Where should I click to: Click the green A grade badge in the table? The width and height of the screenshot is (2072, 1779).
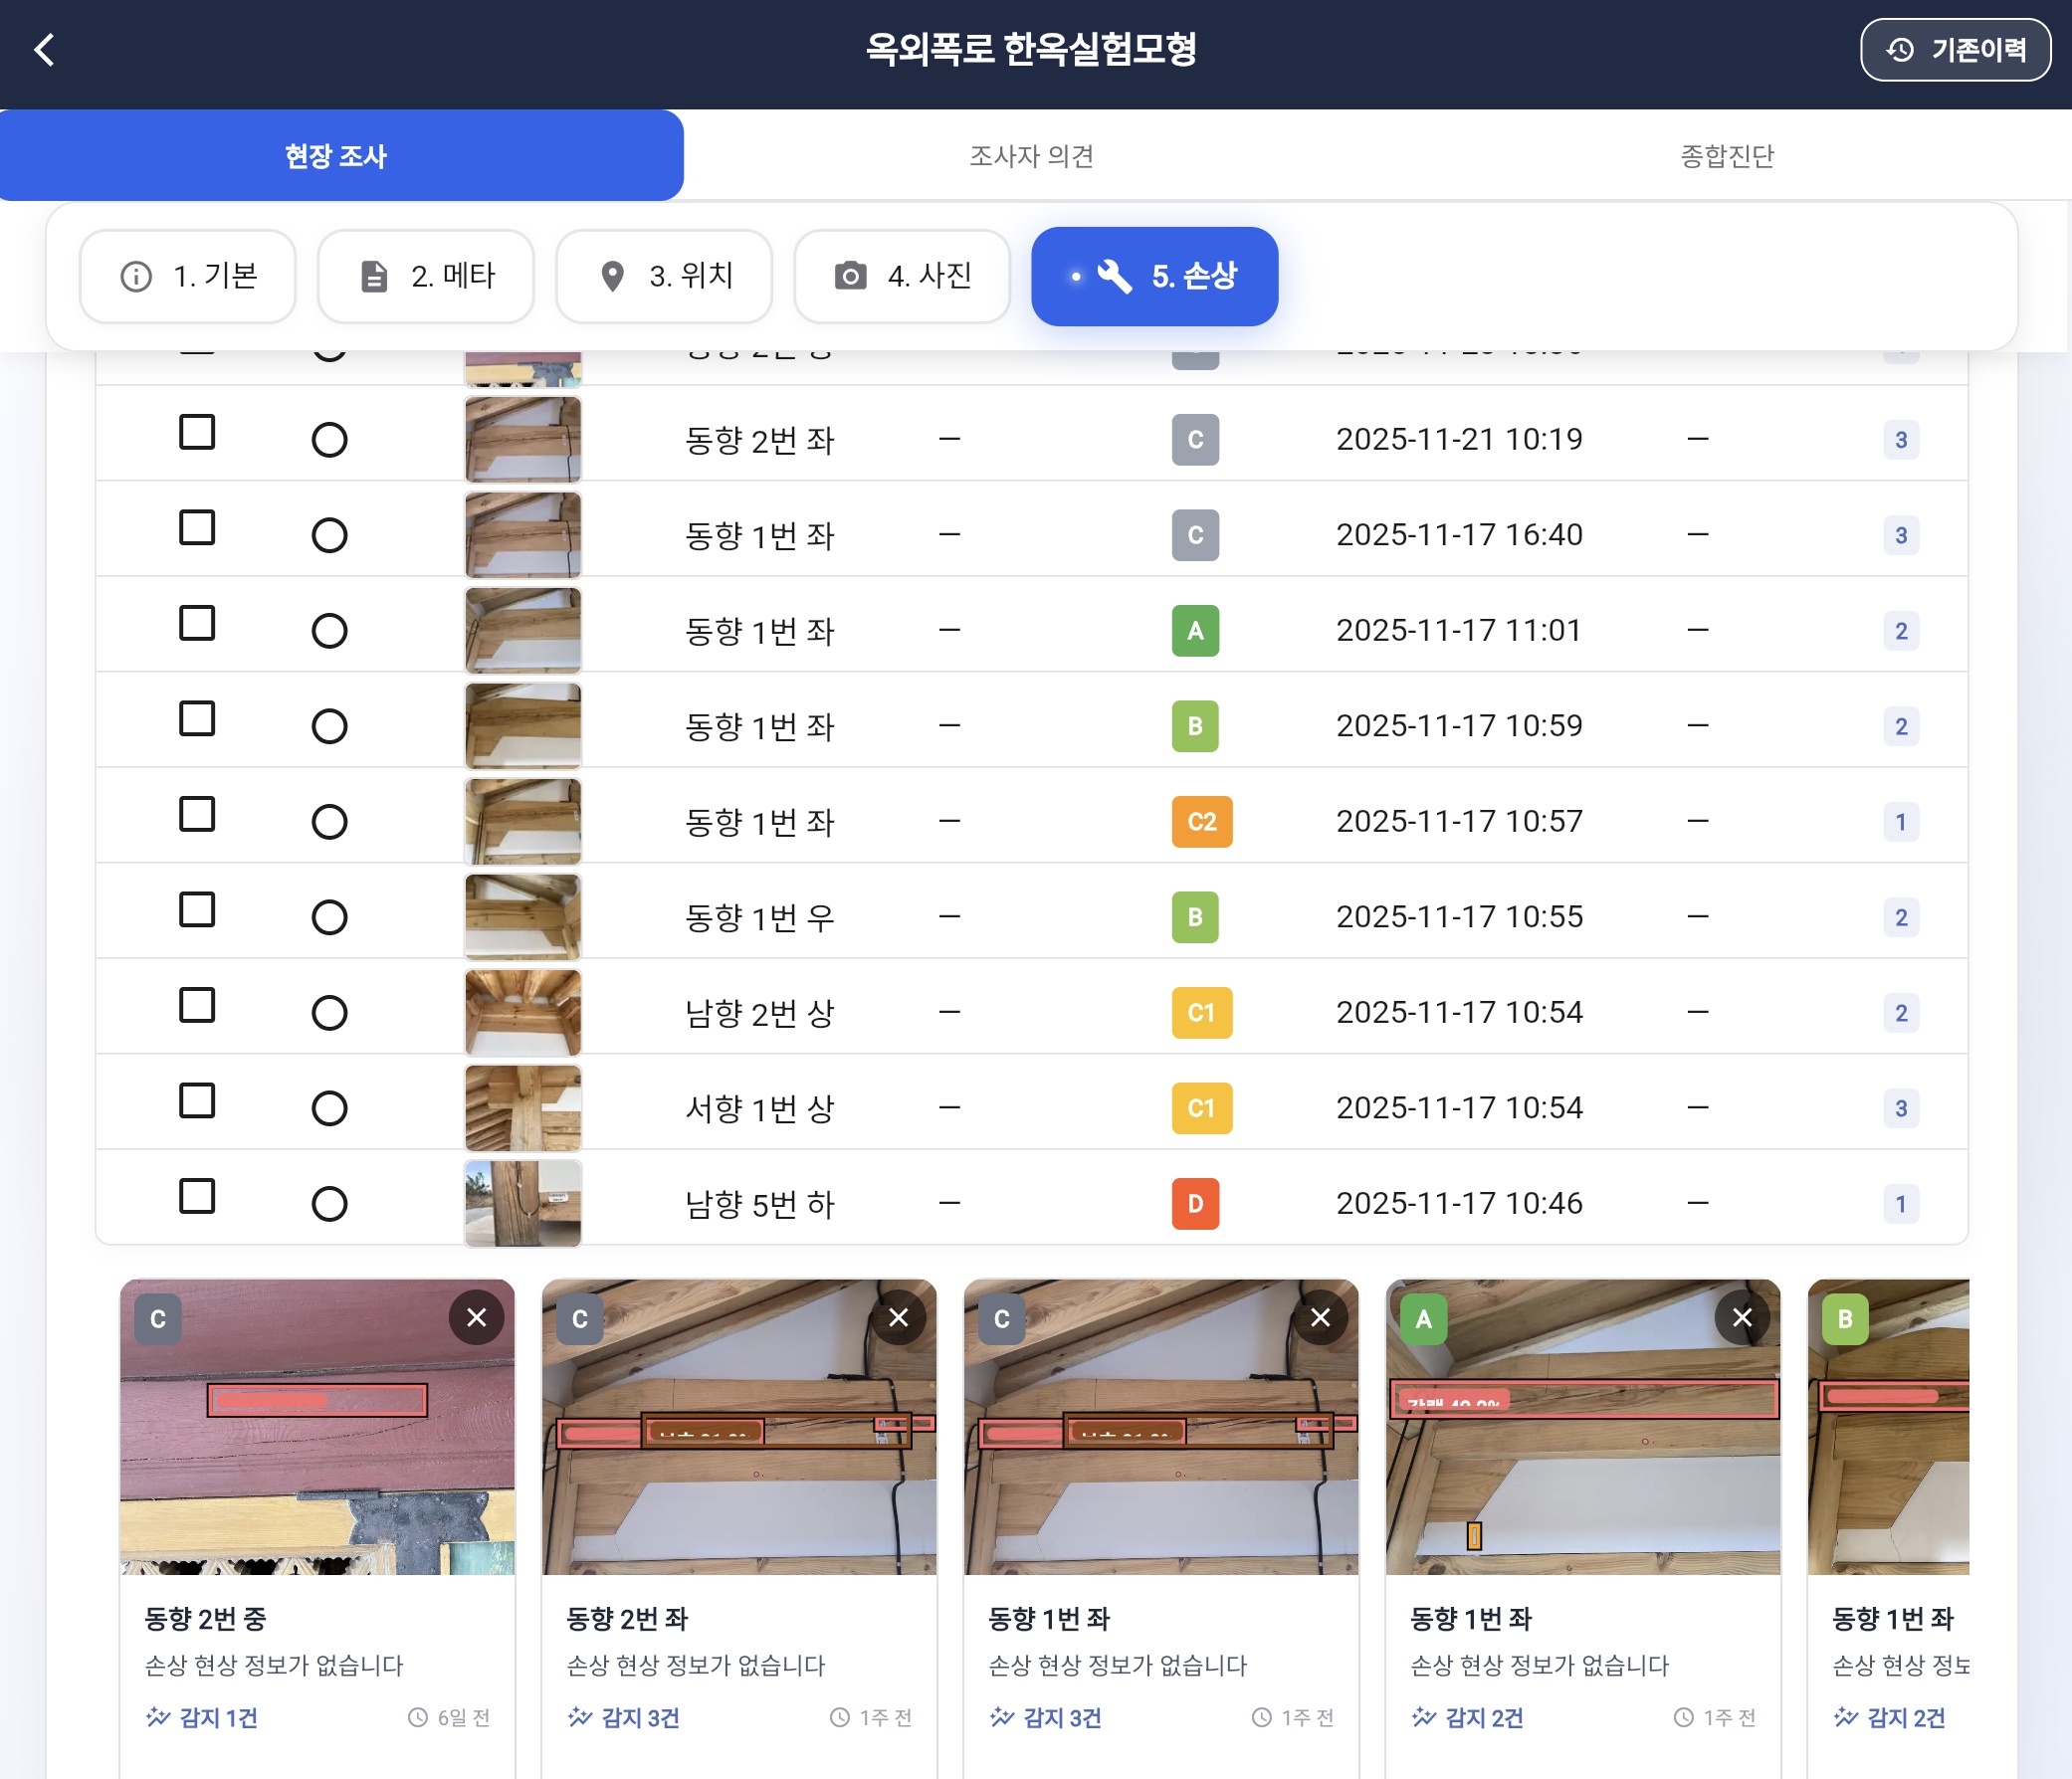coord(1195,630)
